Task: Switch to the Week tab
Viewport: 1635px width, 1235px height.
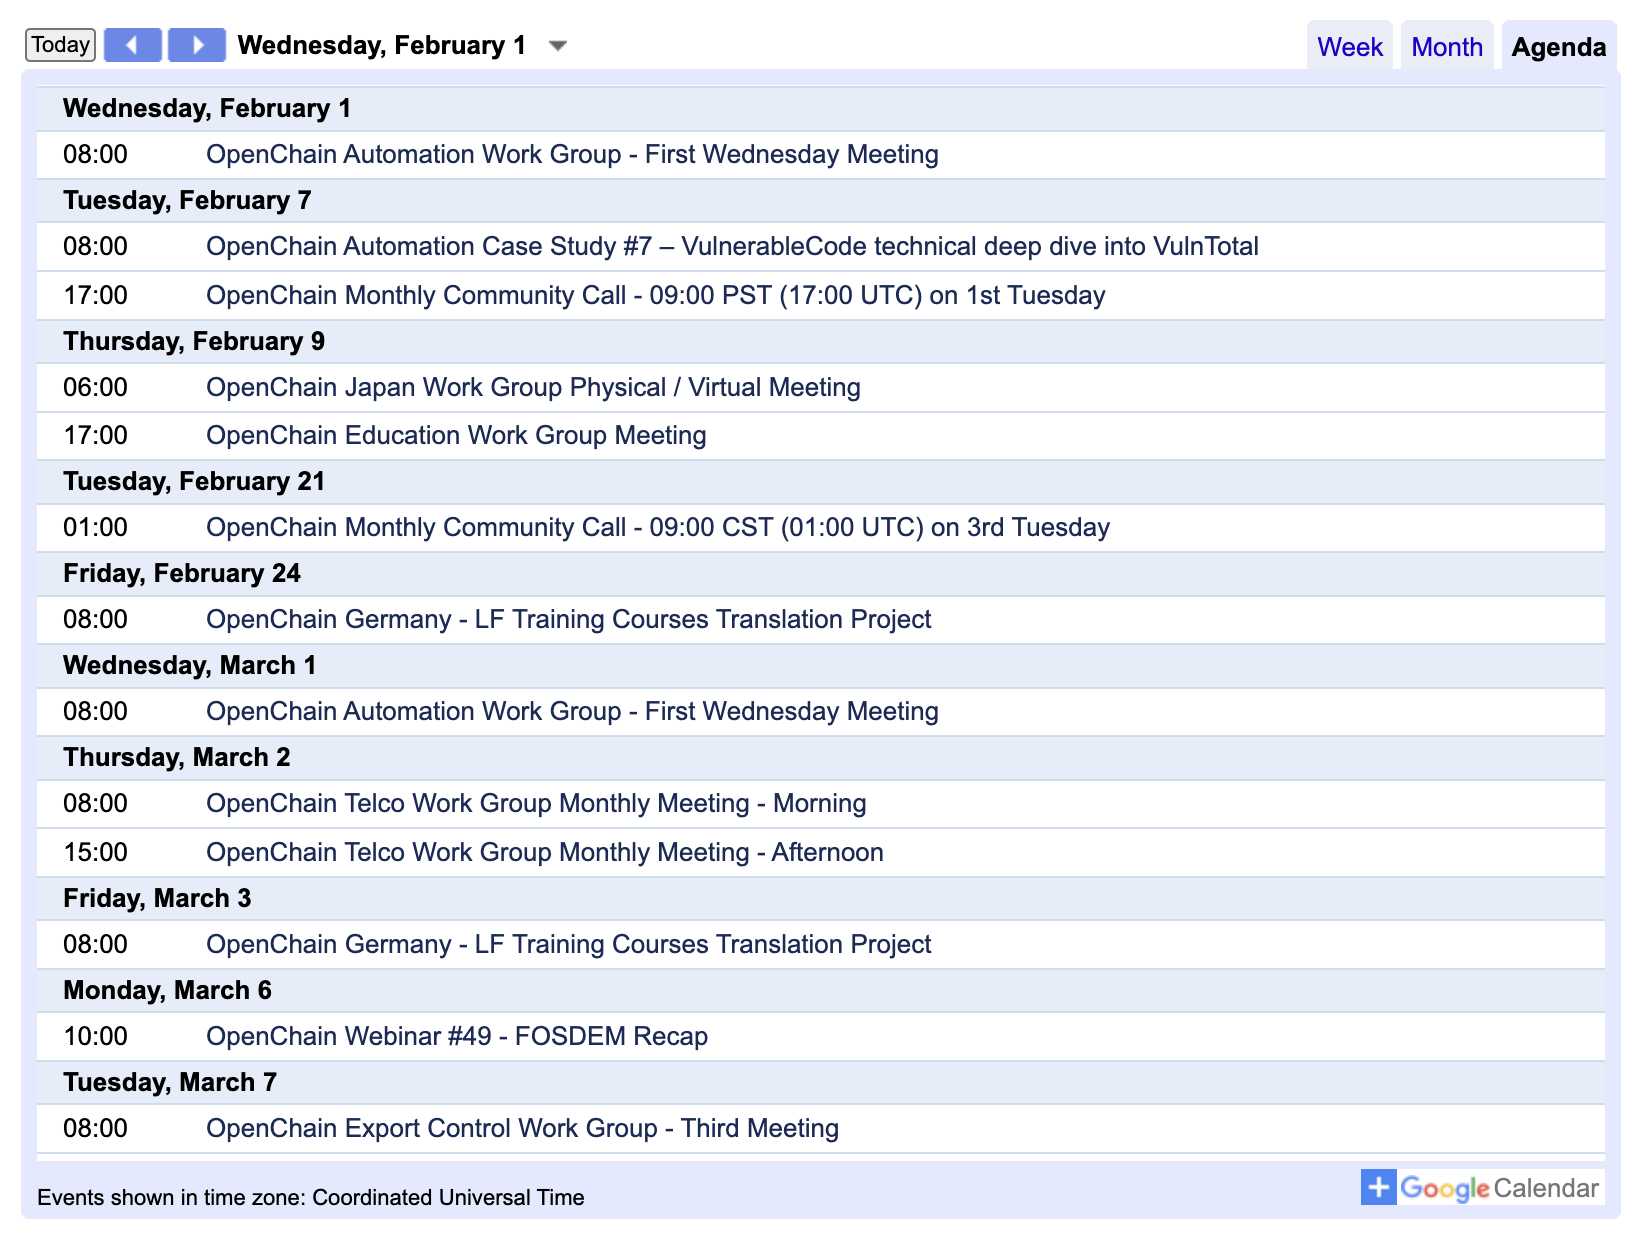Action: 1349,47
